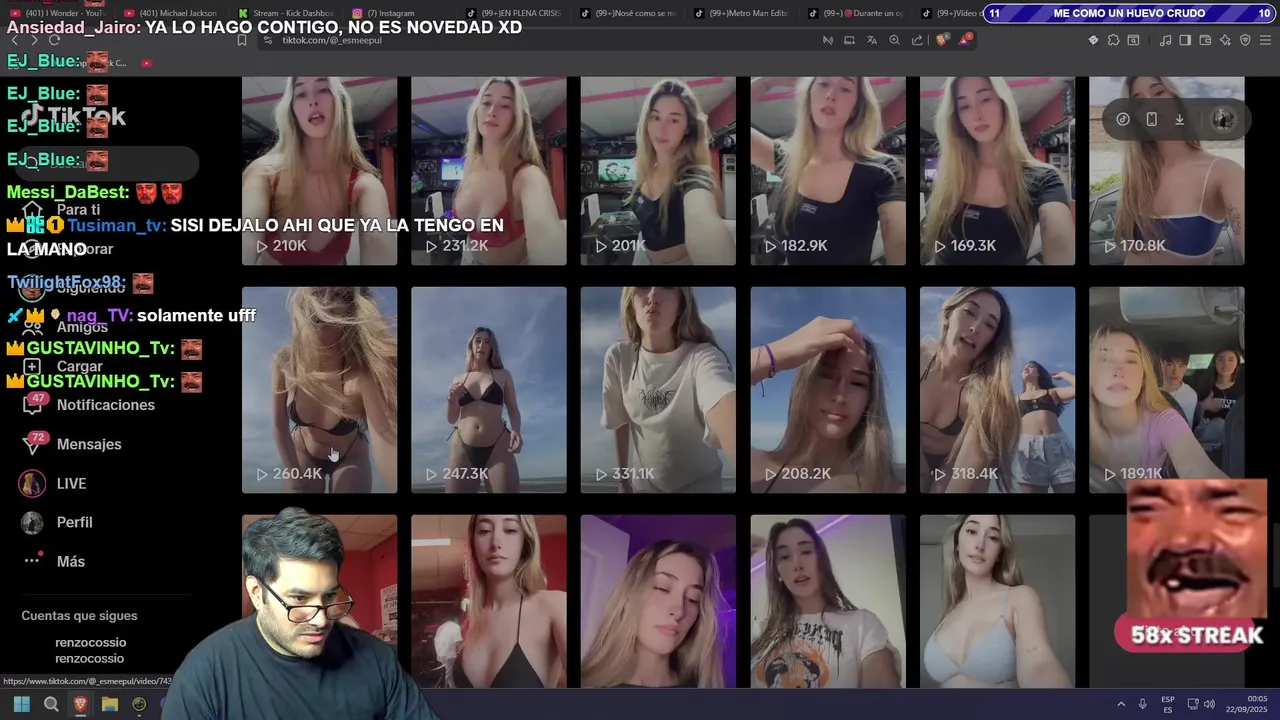Show hidden system tray icons chevron
The width and height of the screenshot is (1280, 720).
pyautogui.click(x=1120, y=704)
